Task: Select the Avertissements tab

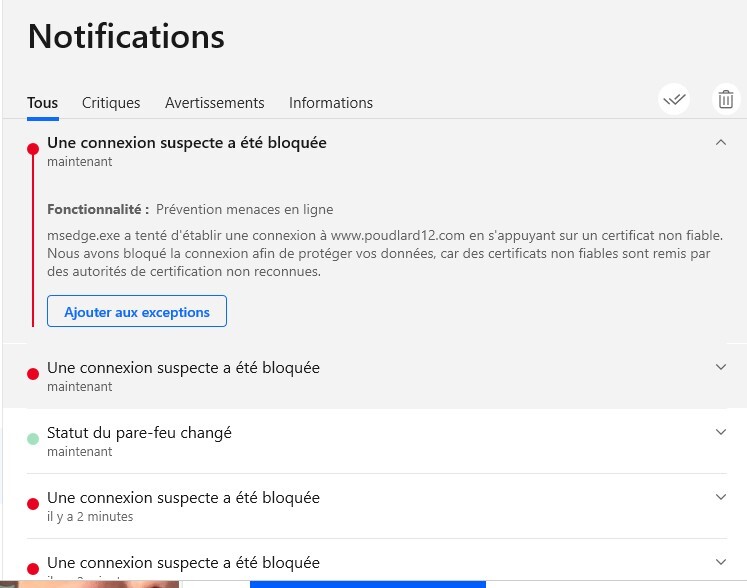Action: [x=214, y=102]
